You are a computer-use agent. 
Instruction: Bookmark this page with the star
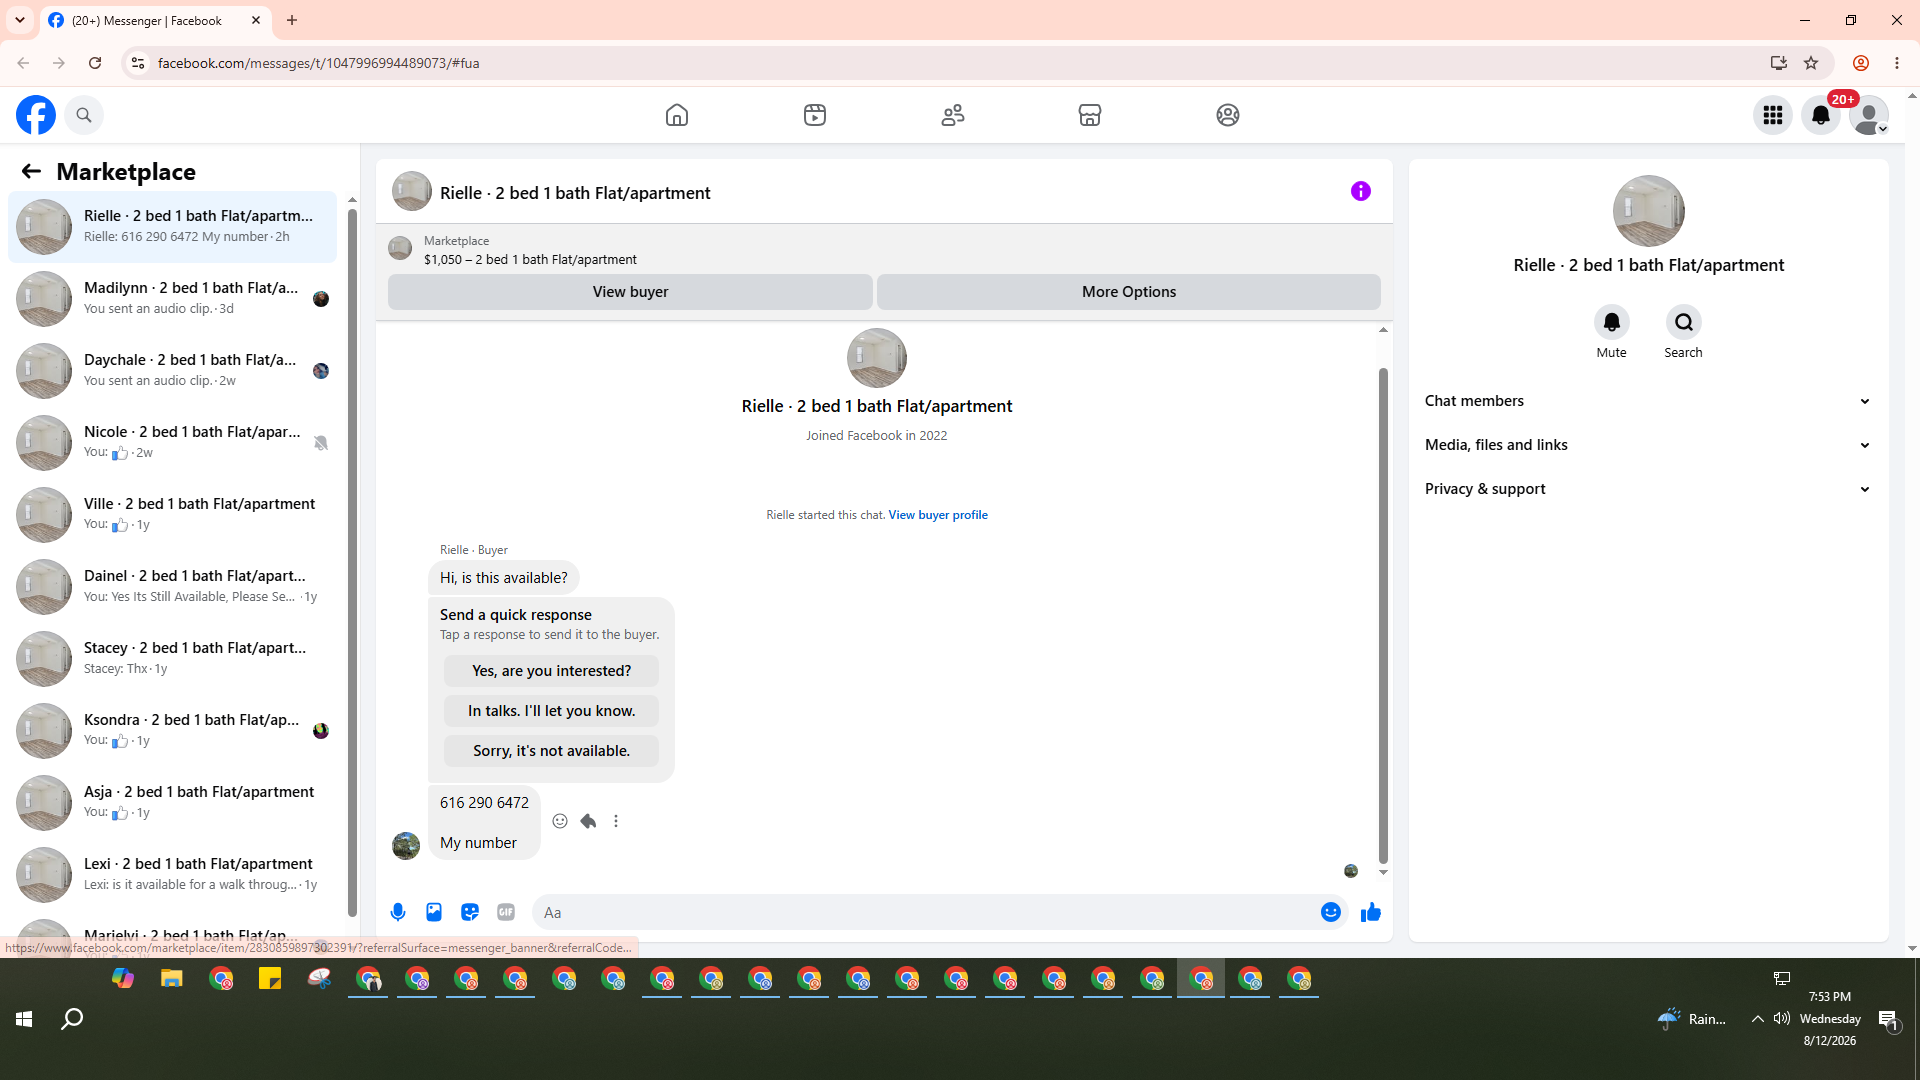click(1811, 63)
